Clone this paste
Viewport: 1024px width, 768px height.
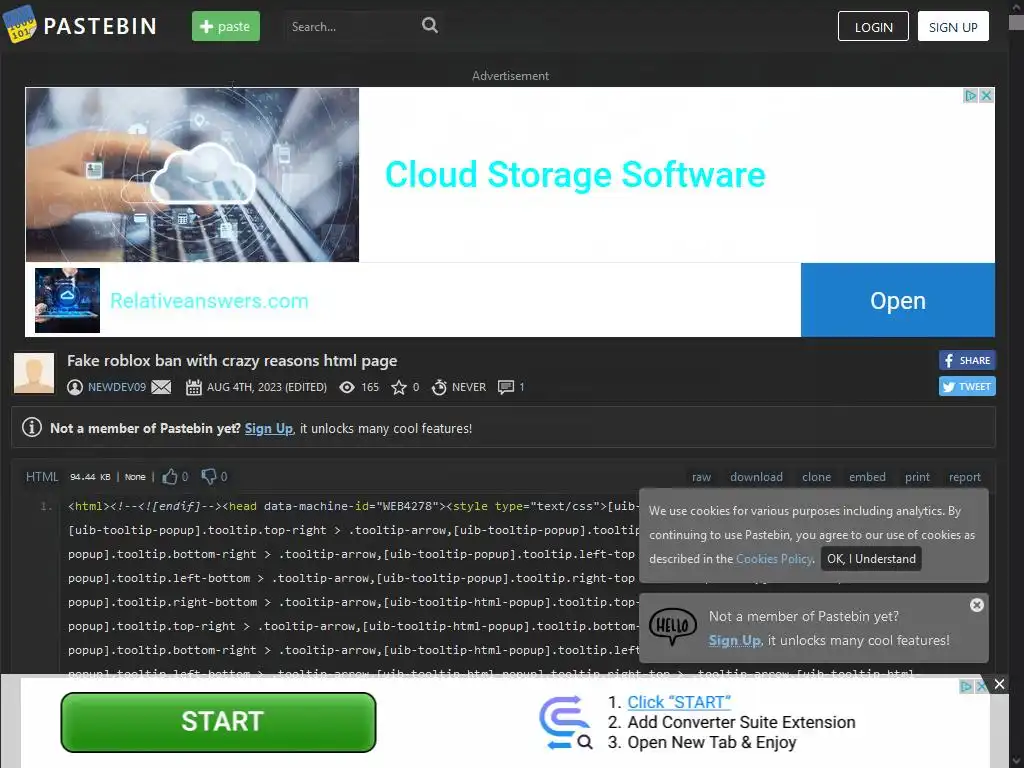tap(816, 477)
